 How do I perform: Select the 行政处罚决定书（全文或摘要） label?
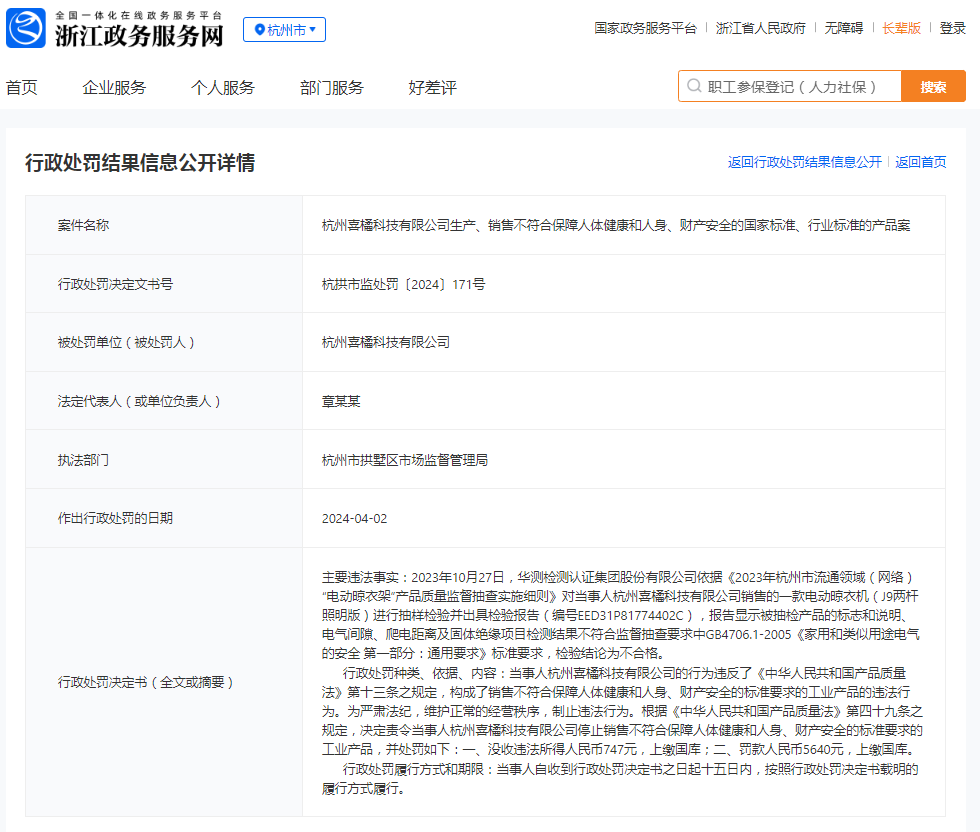point(146,682)
